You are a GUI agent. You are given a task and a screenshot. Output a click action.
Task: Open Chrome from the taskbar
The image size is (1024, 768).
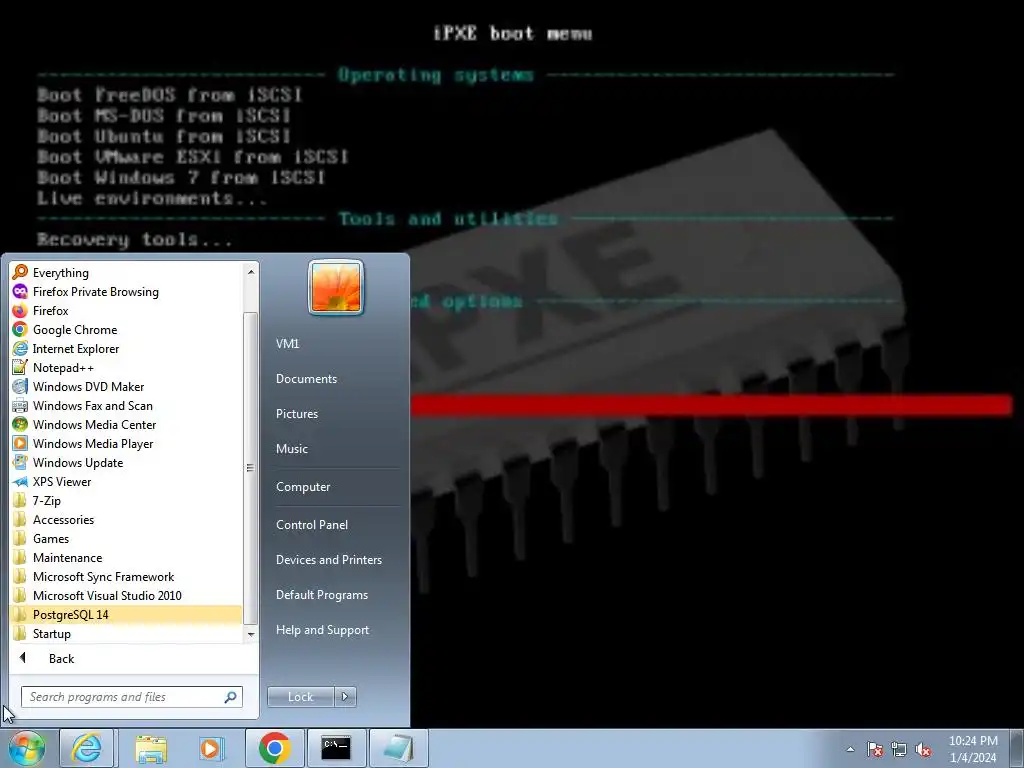[274, 748]
